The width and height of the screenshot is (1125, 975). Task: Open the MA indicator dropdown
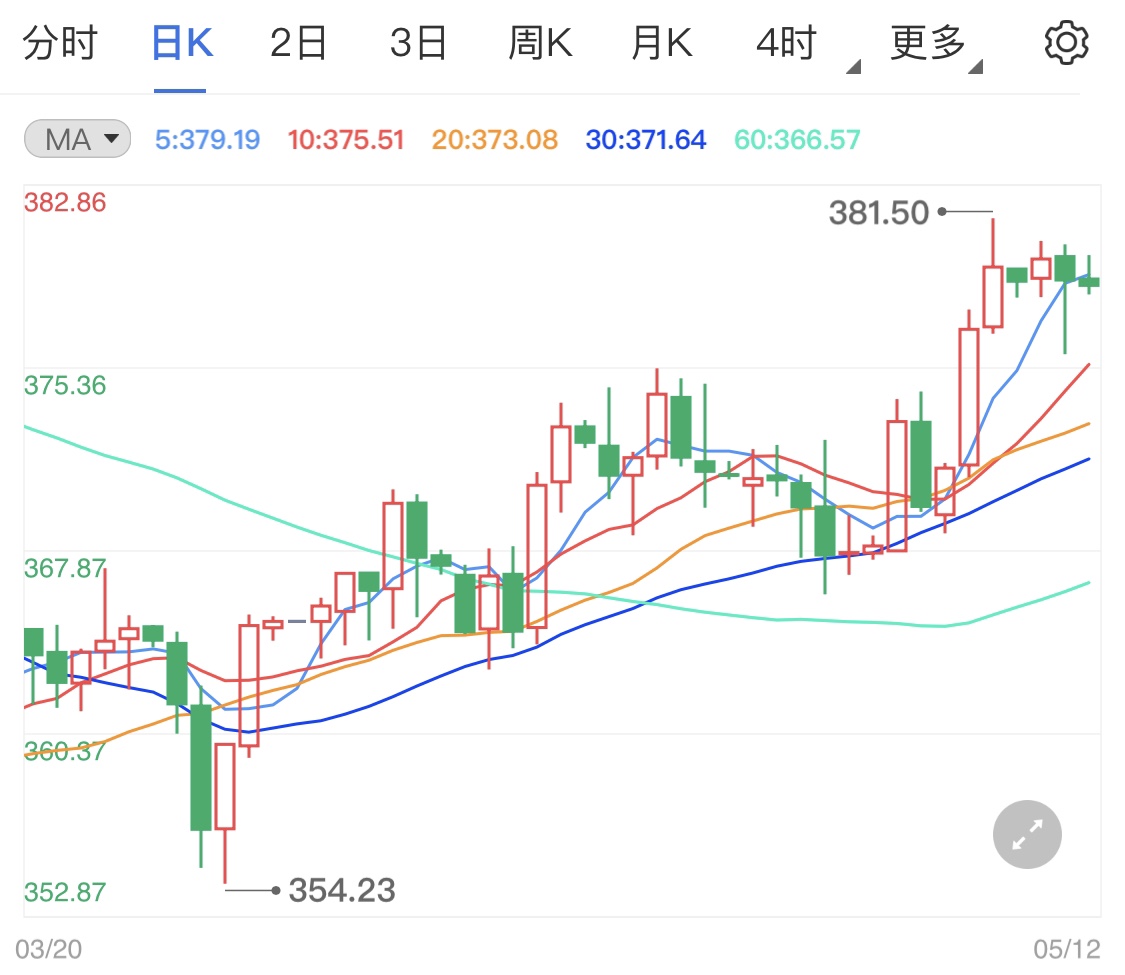pyautogui.click(x=112, y=140)
